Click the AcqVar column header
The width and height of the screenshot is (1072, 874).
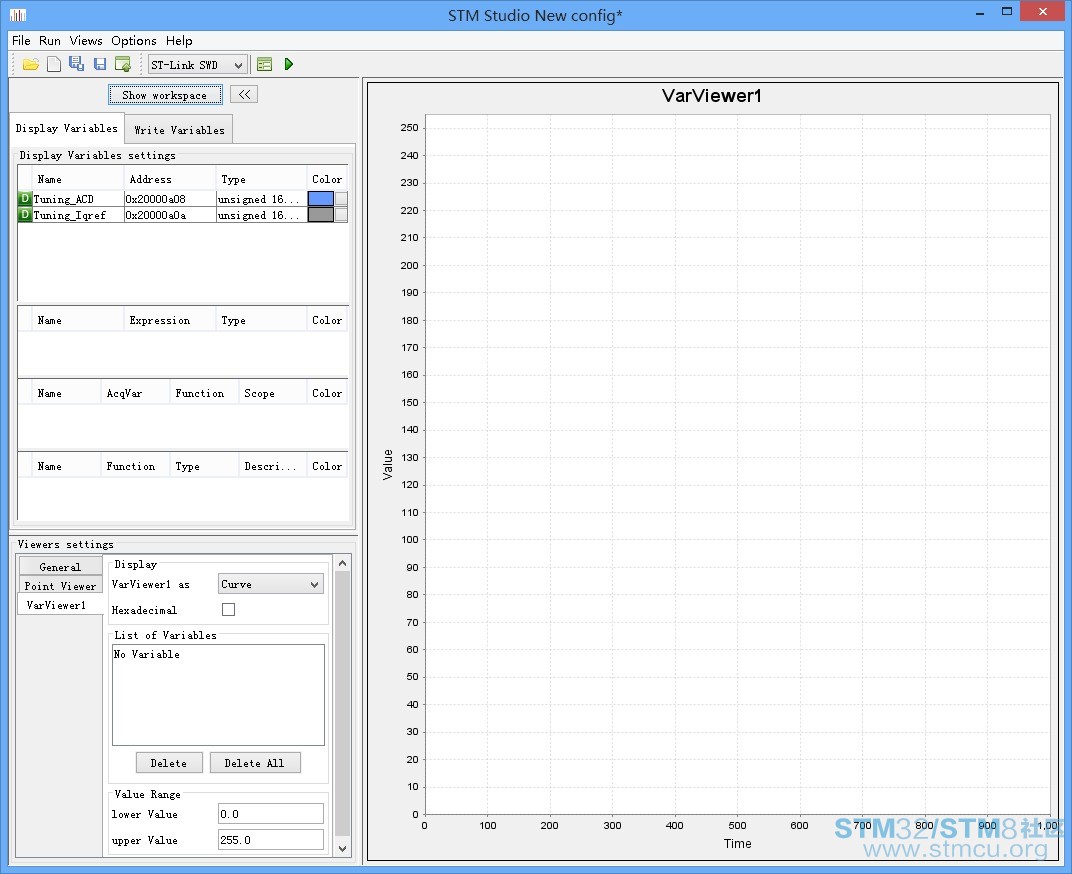click(135, 393)
